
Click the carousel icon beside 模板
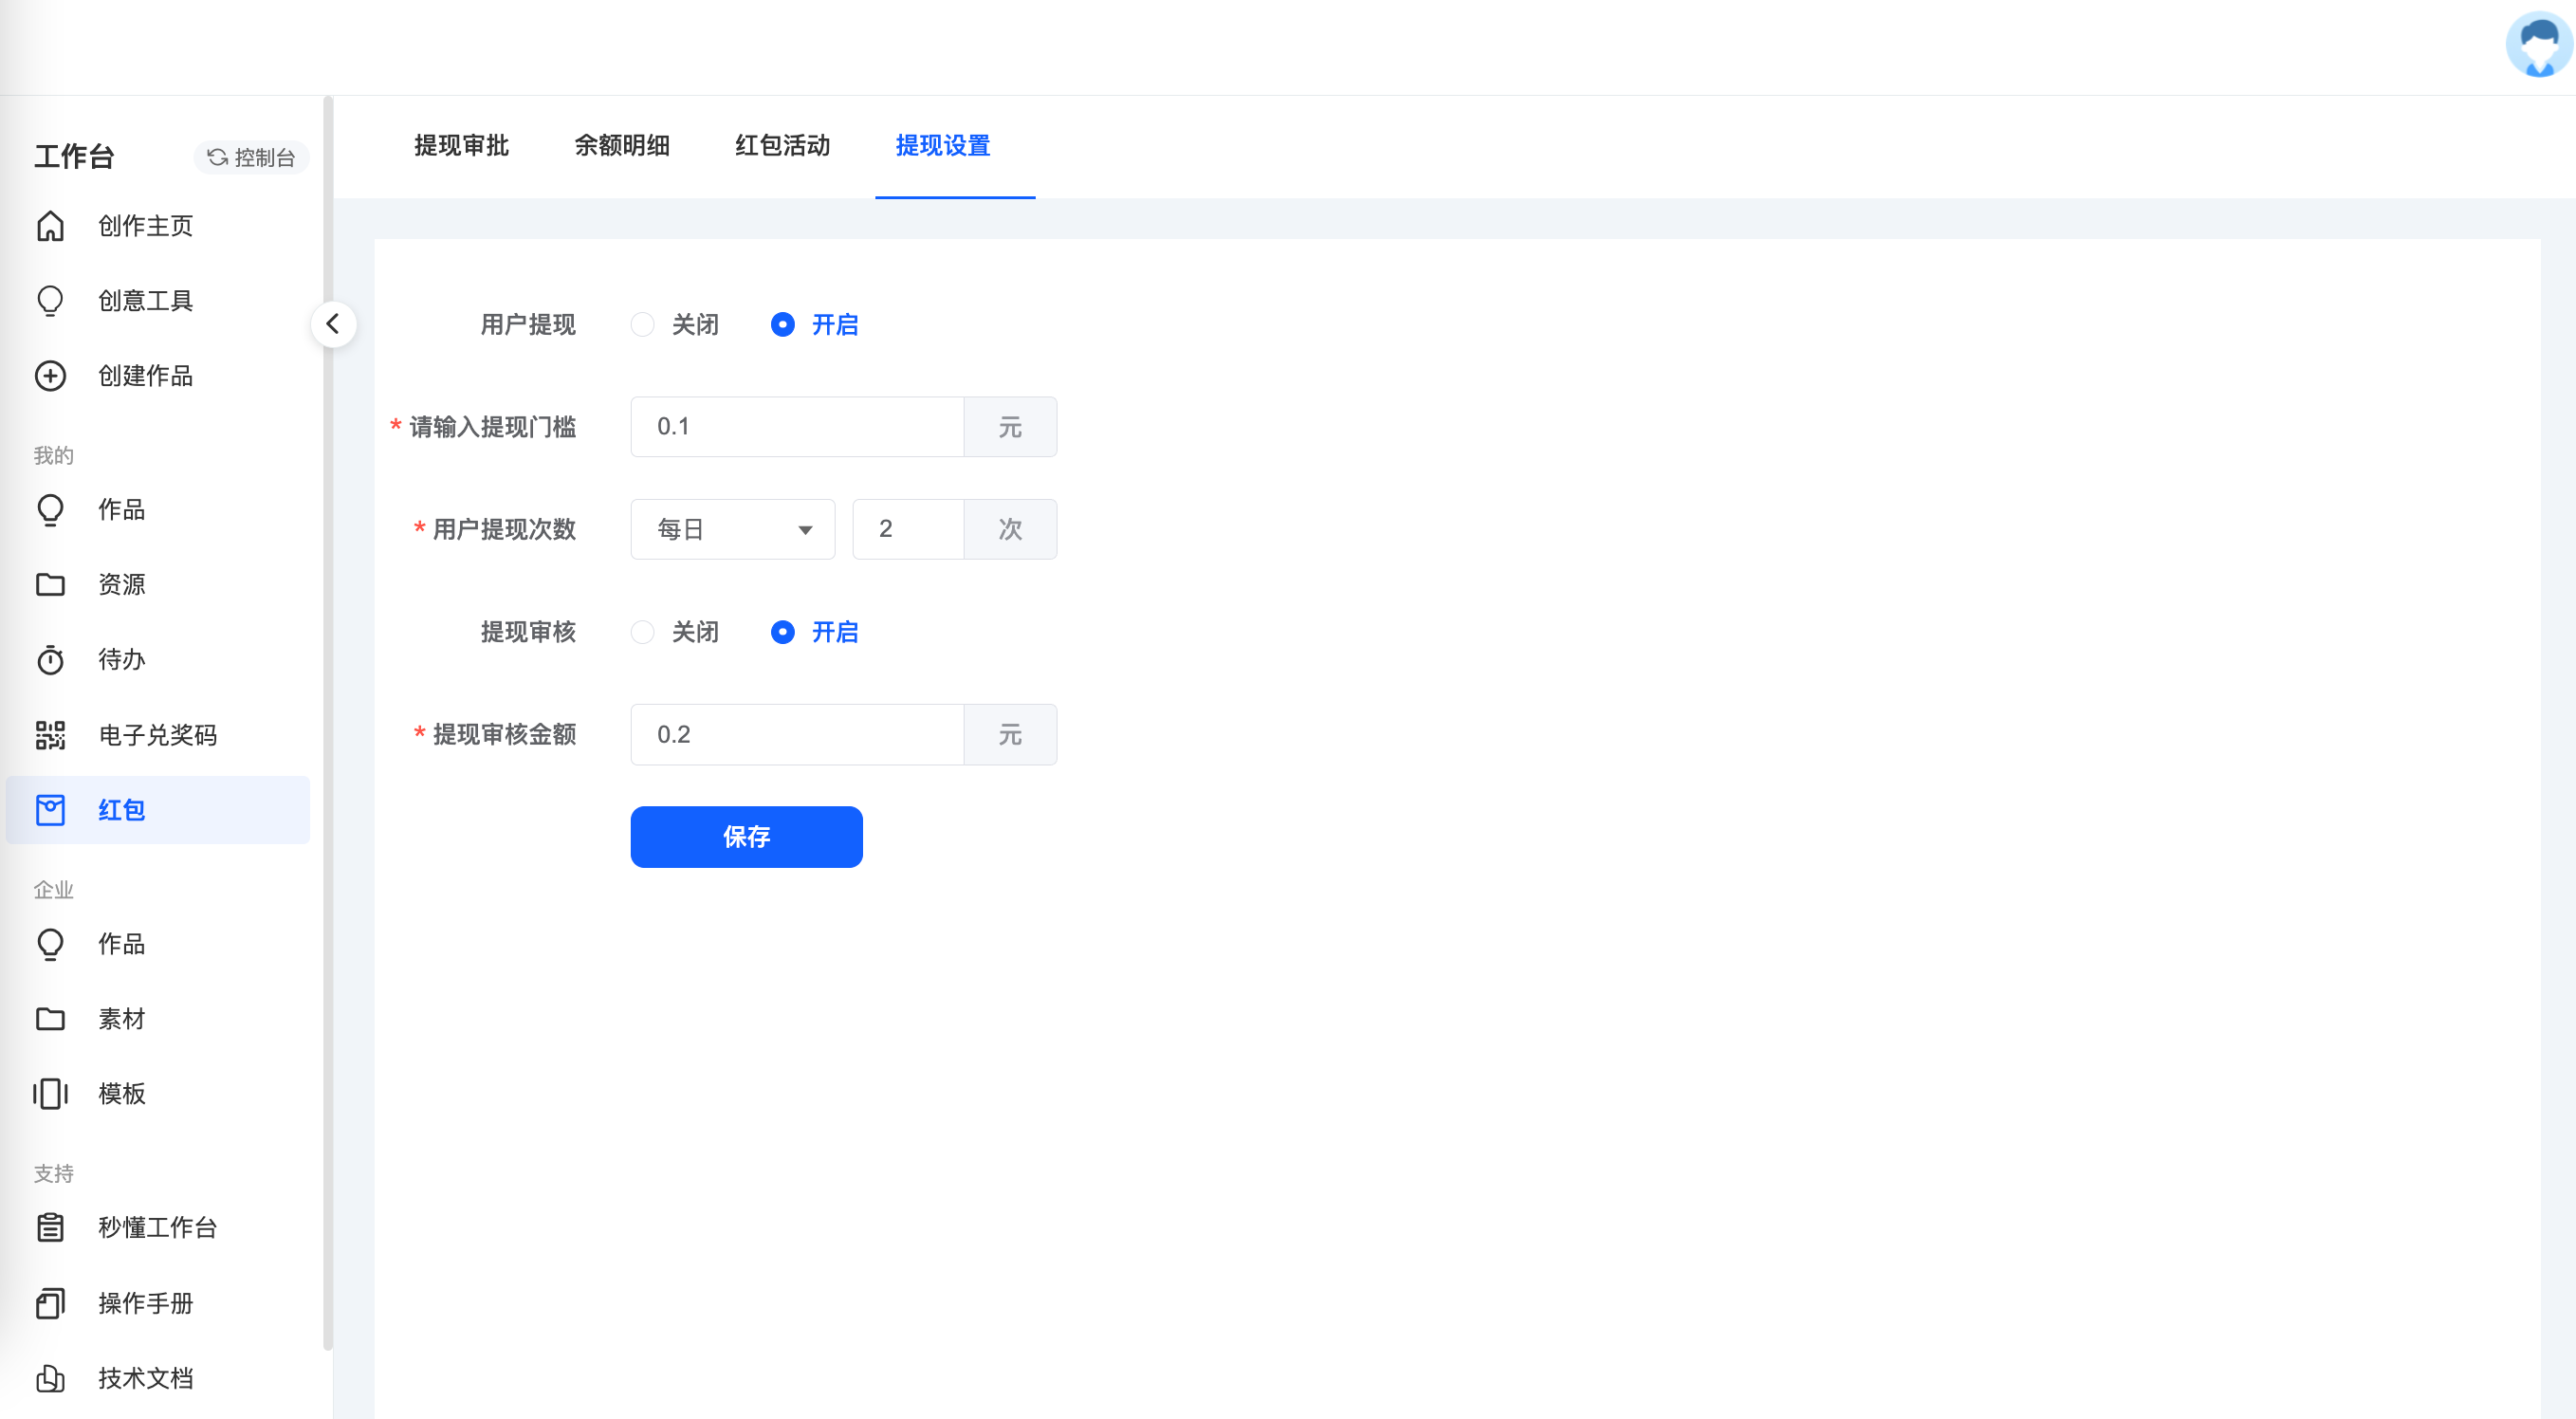point(50,1094)
